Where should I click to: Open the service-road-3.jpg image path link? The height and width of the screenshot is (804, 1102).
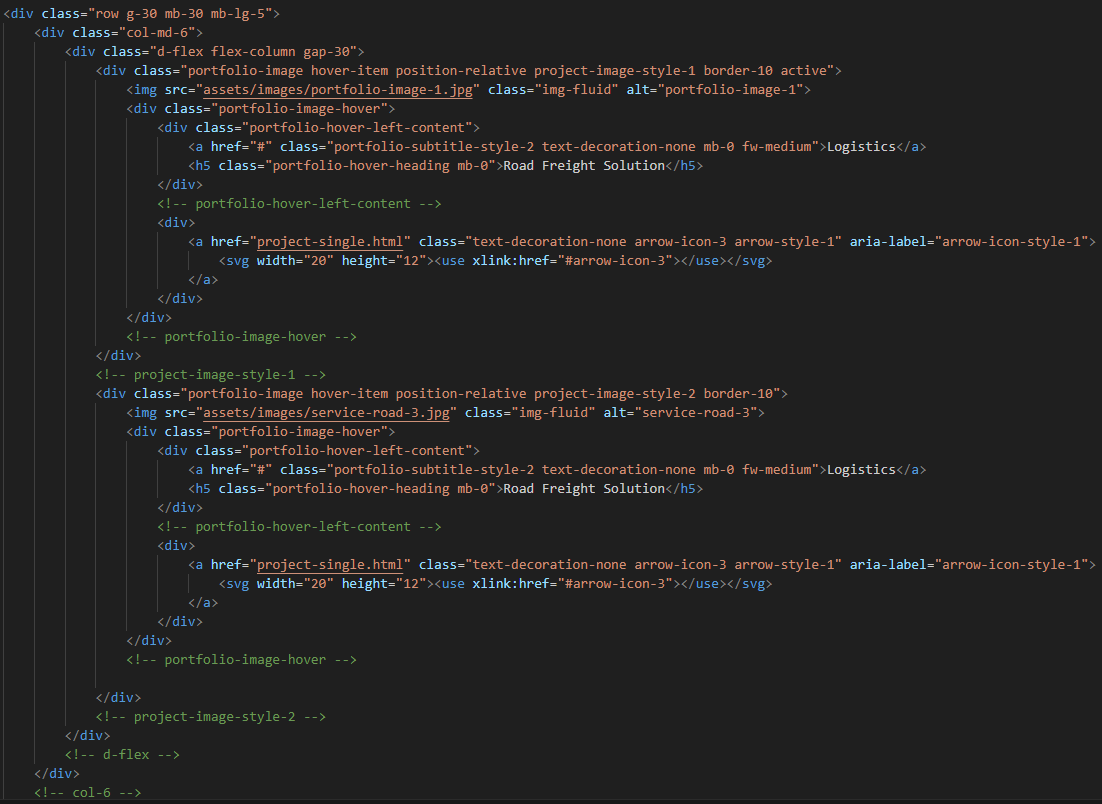pyautogui.click(x=329, y=413)
